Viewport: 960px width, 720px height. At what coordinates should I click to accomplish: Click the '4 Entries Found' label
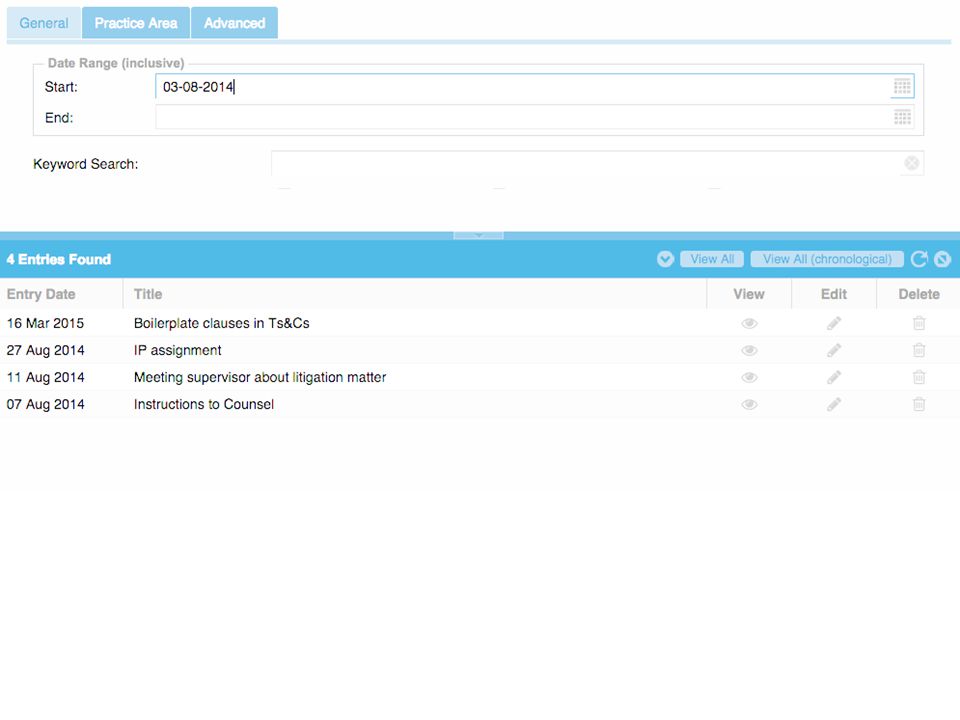[59, 259]
